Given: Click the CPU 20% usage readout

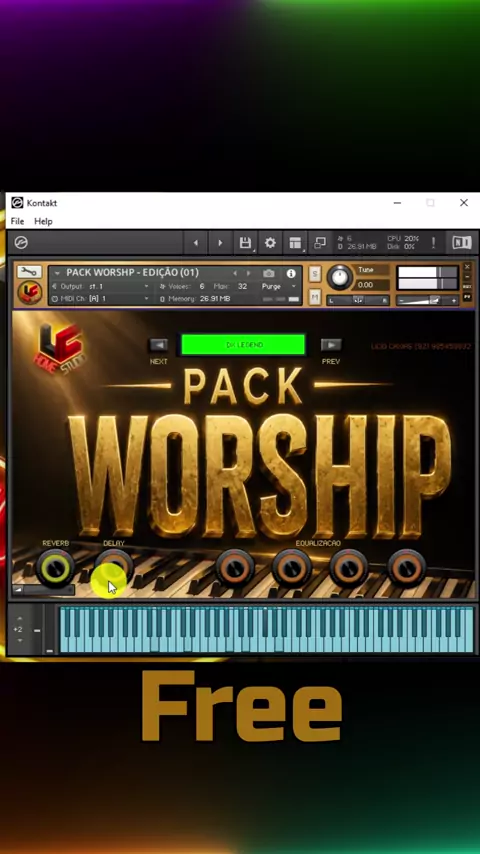Looking at the screenshot, I should tap(403, 239).
